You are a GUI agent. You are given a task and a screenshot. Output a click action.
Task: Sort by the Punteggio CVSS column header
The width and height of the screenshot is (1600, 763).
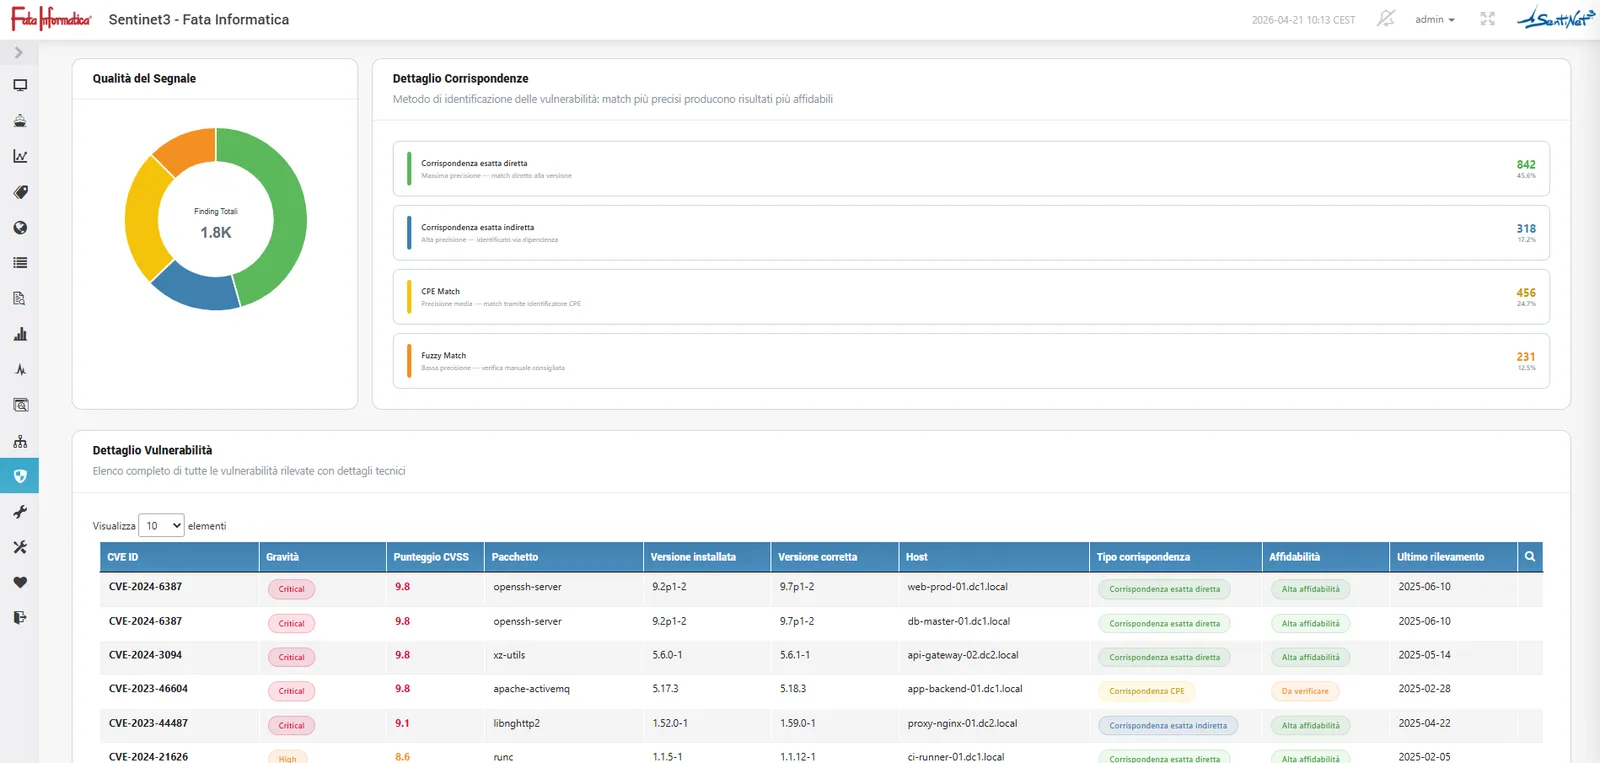pos(435,557)
